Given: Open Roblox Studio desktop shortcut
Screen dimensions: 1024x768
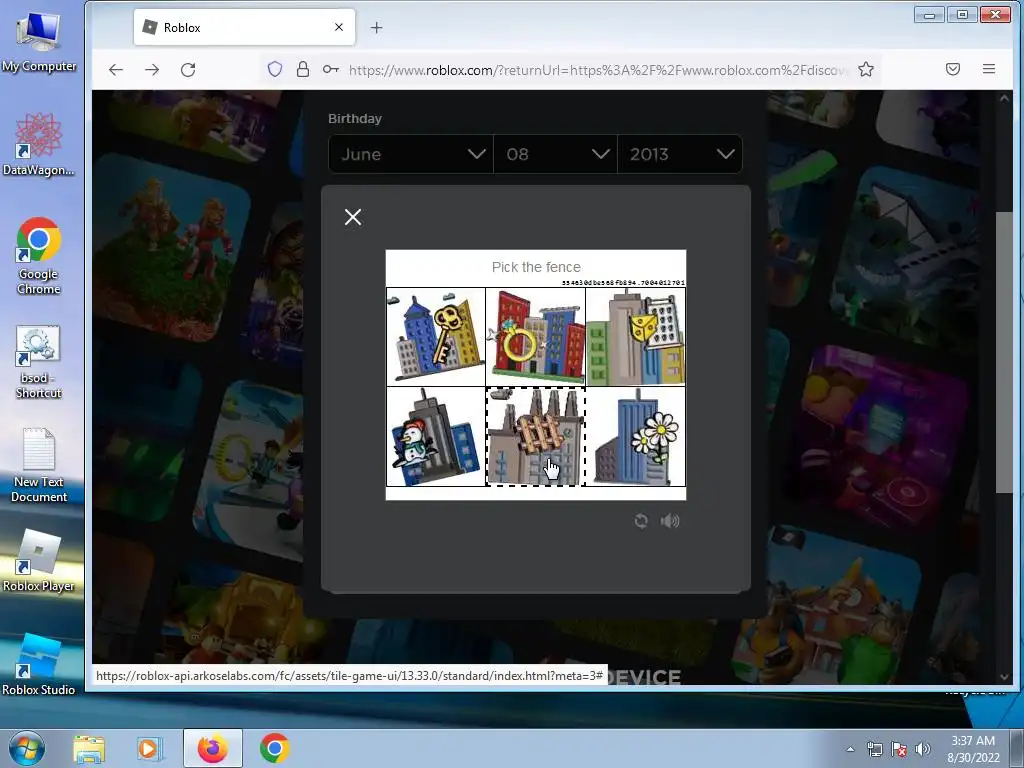Looking at the screenshot, I should (x=39, y=664).
